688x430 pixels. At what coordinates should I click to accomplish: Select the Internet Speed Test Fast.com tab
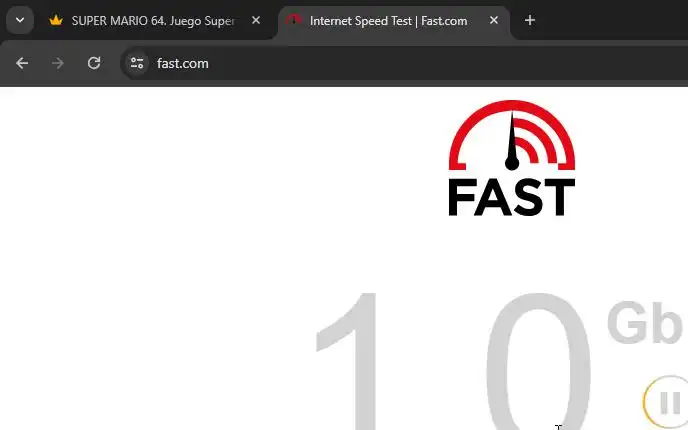coord(394,21)
